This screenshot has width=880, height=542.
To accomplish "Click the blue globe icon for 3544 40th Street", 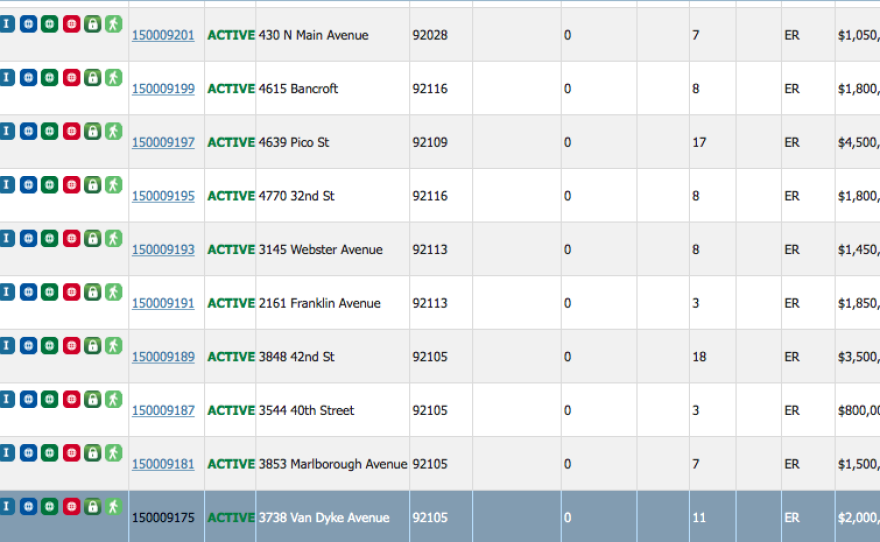I will pos(28,399).
